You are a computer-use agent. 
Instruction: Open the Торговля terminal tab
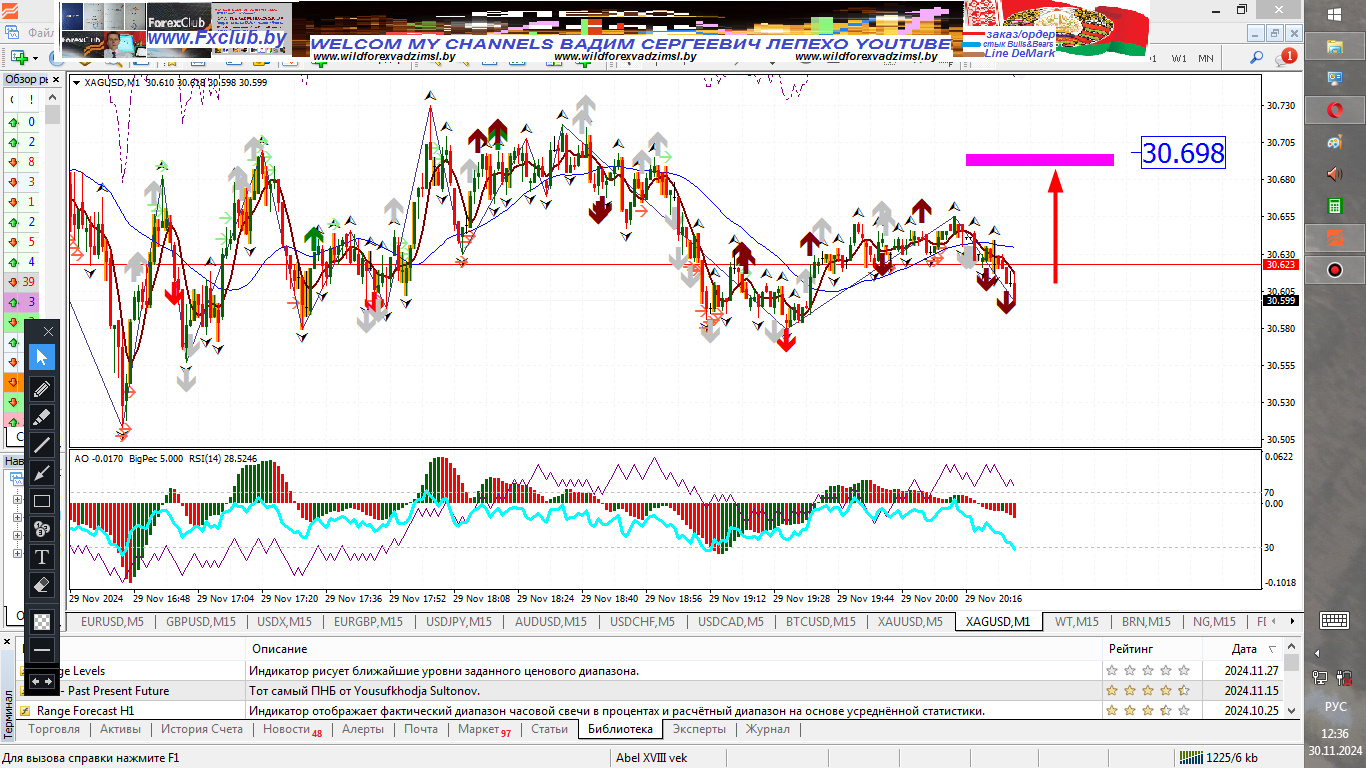55,729
